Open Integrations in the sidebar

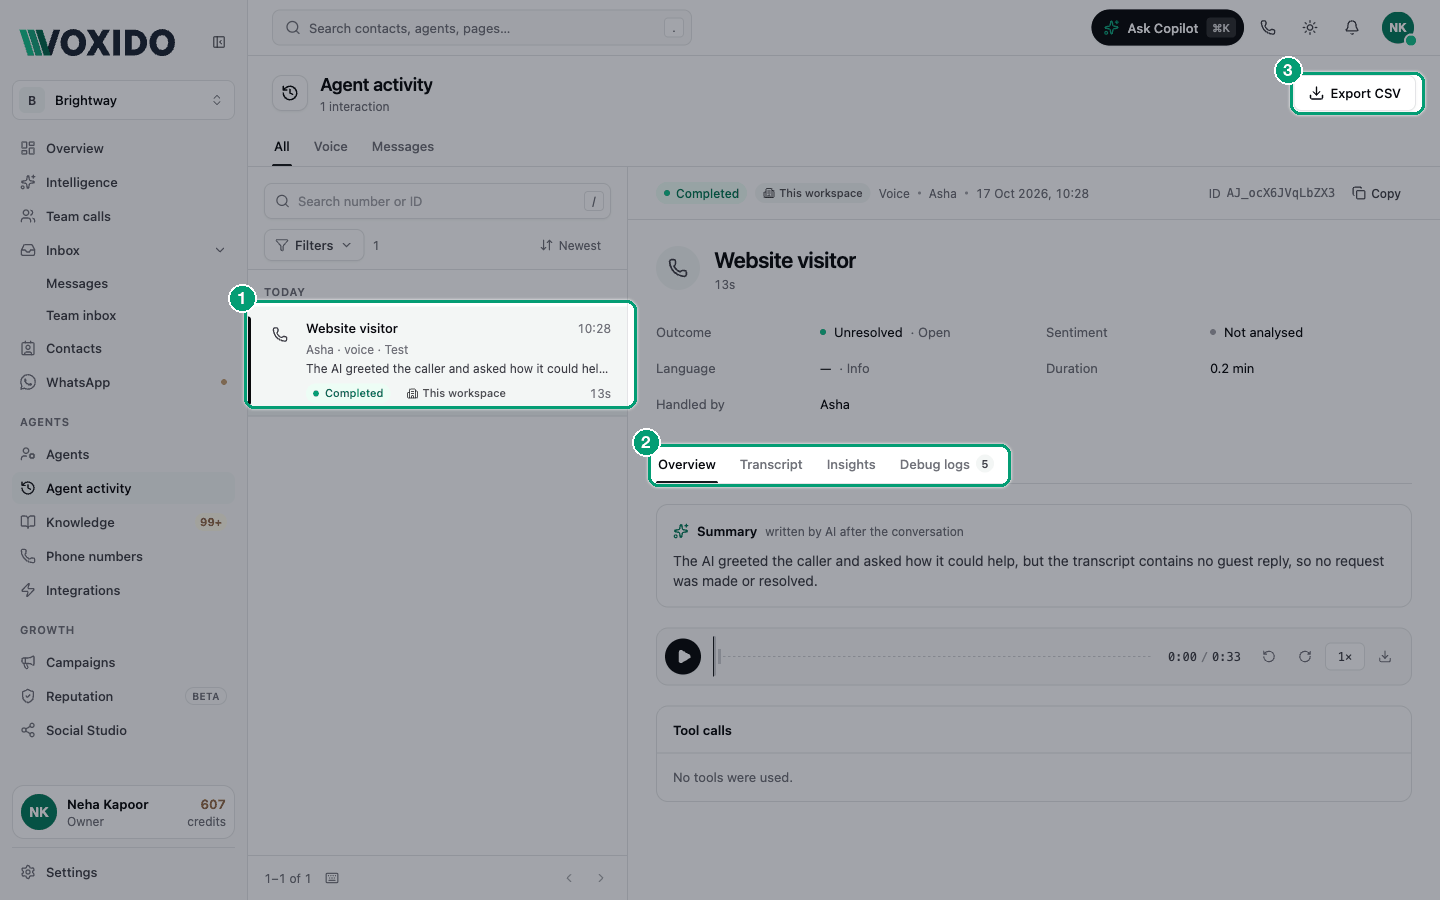point(124,590)
